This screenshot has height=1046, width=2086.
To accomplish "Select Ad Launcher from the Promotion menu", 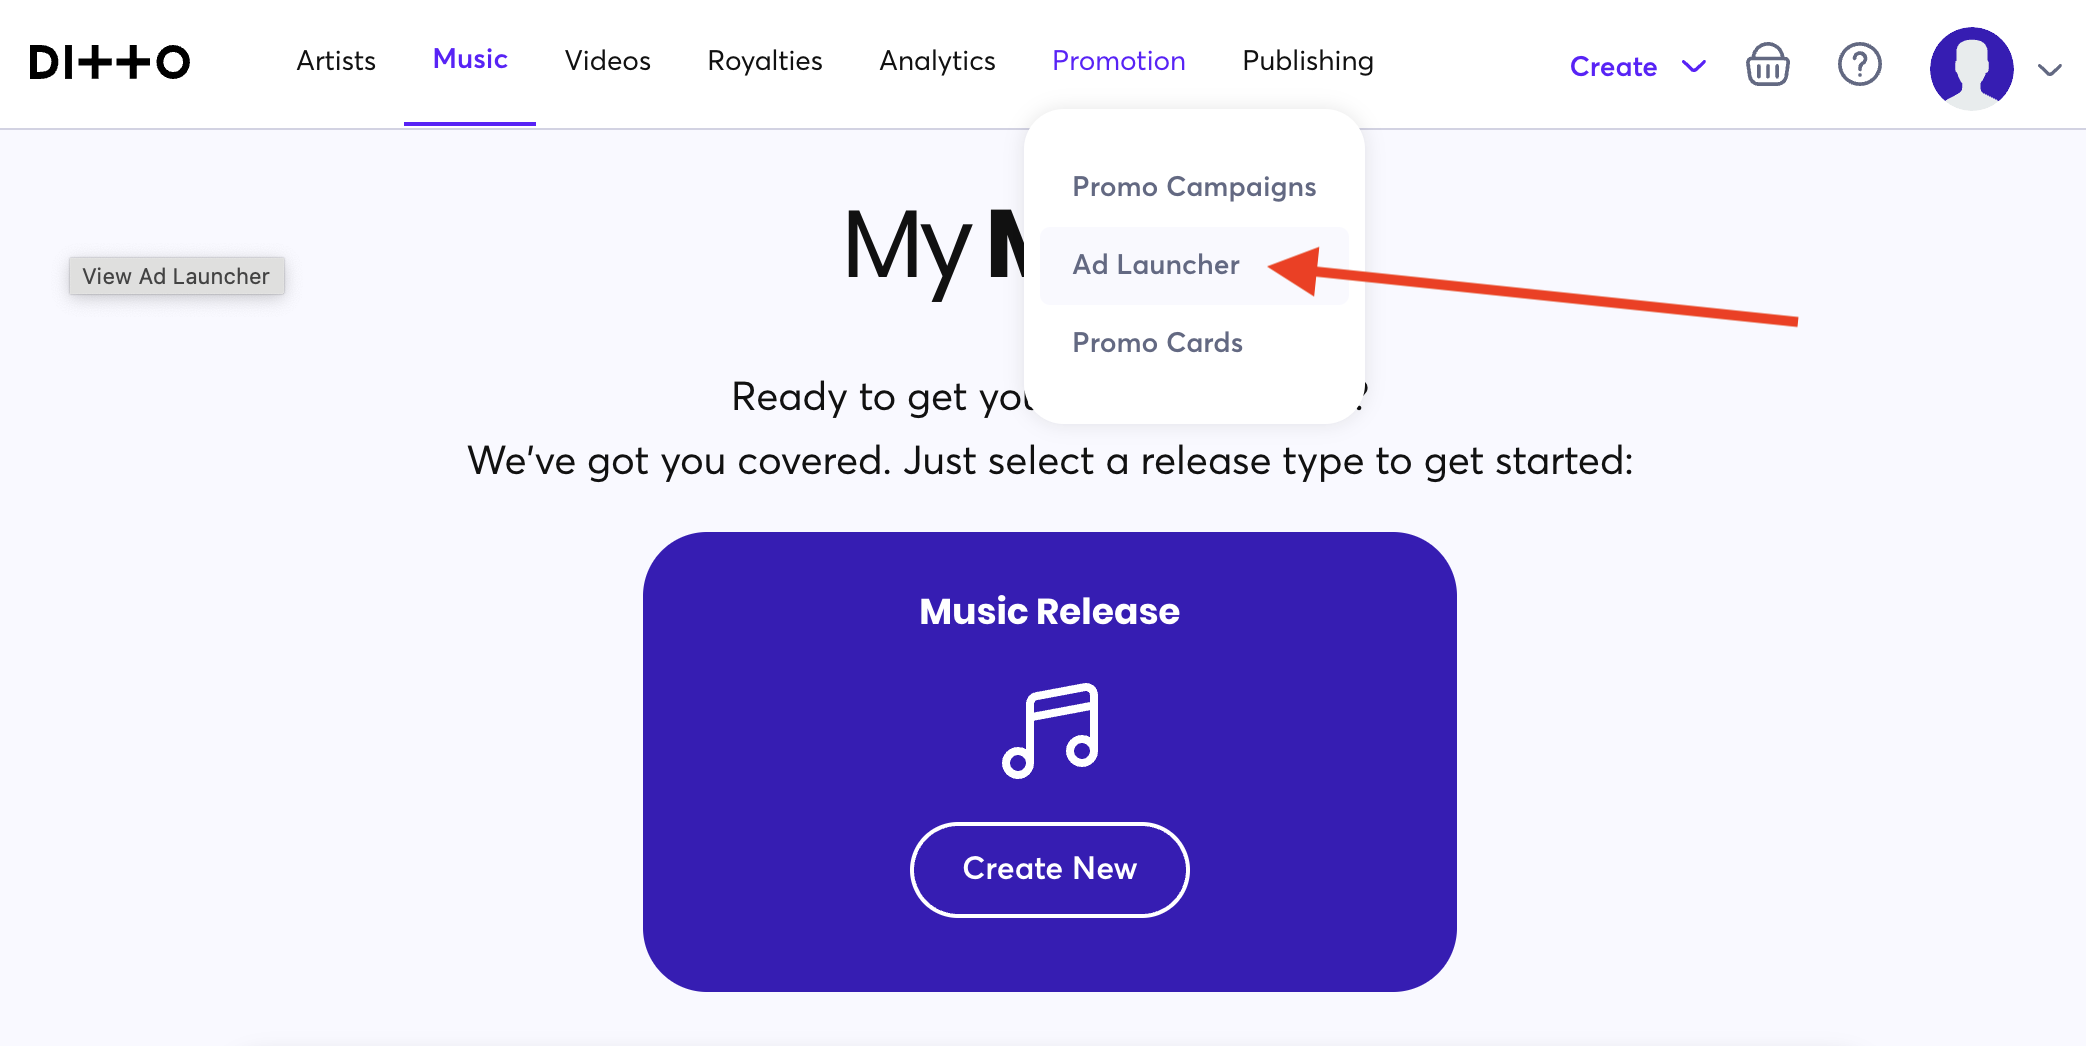I will 1155,264.
